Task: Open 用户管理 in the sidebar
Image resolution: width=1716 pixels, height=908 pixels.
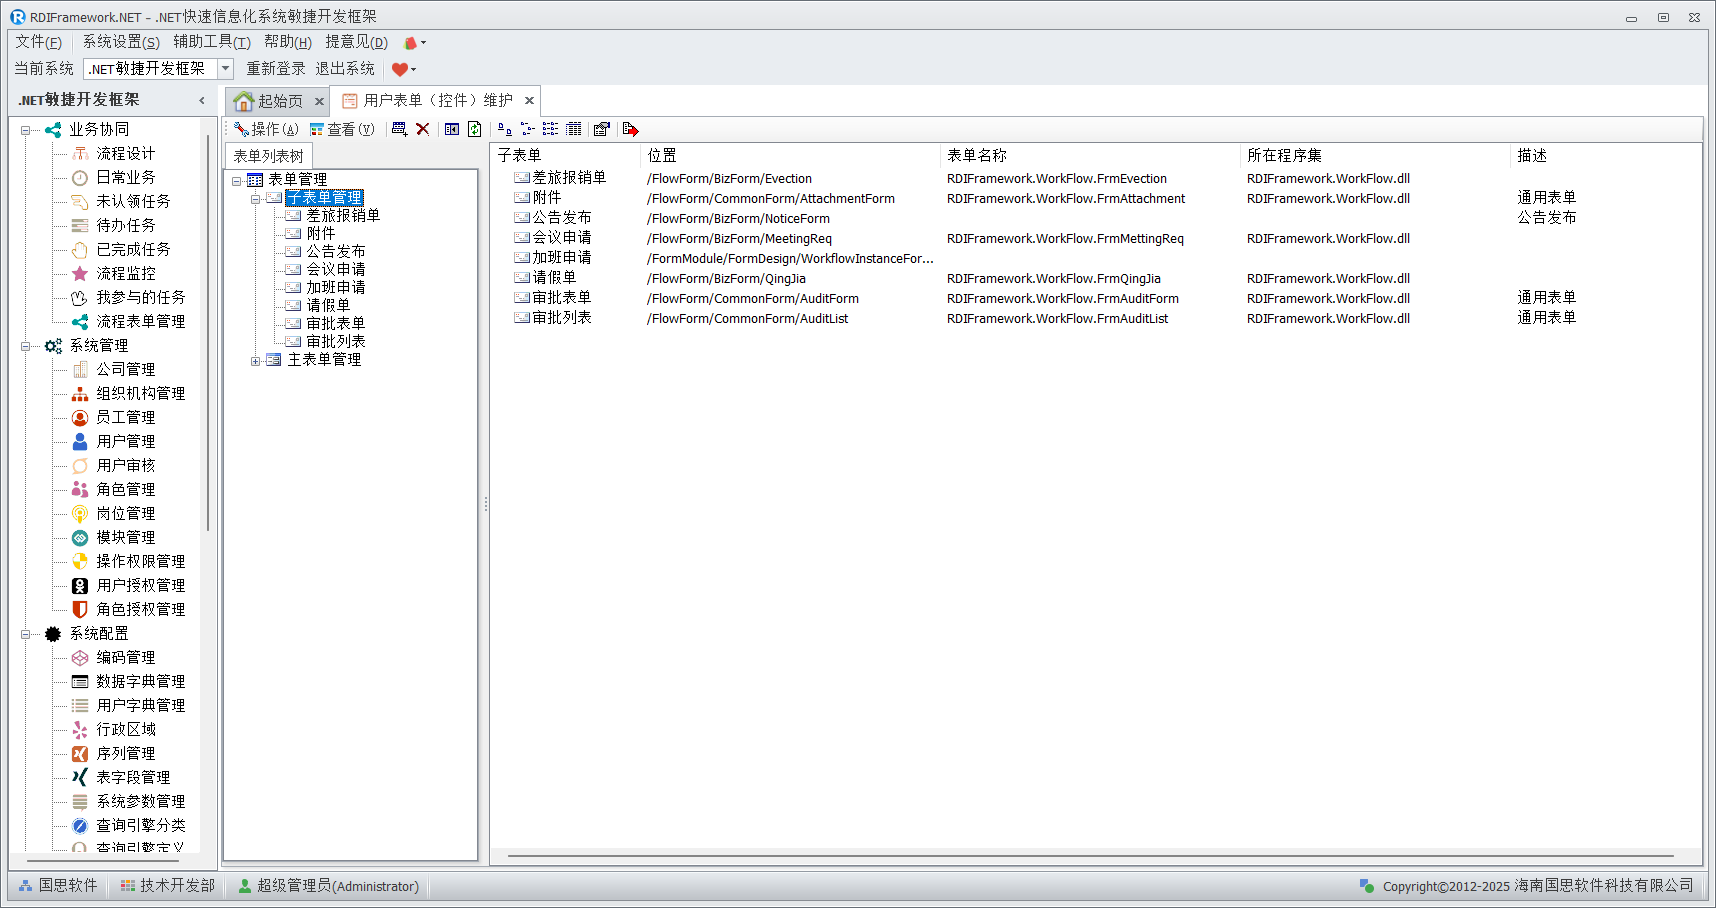Action: (125, 441)
